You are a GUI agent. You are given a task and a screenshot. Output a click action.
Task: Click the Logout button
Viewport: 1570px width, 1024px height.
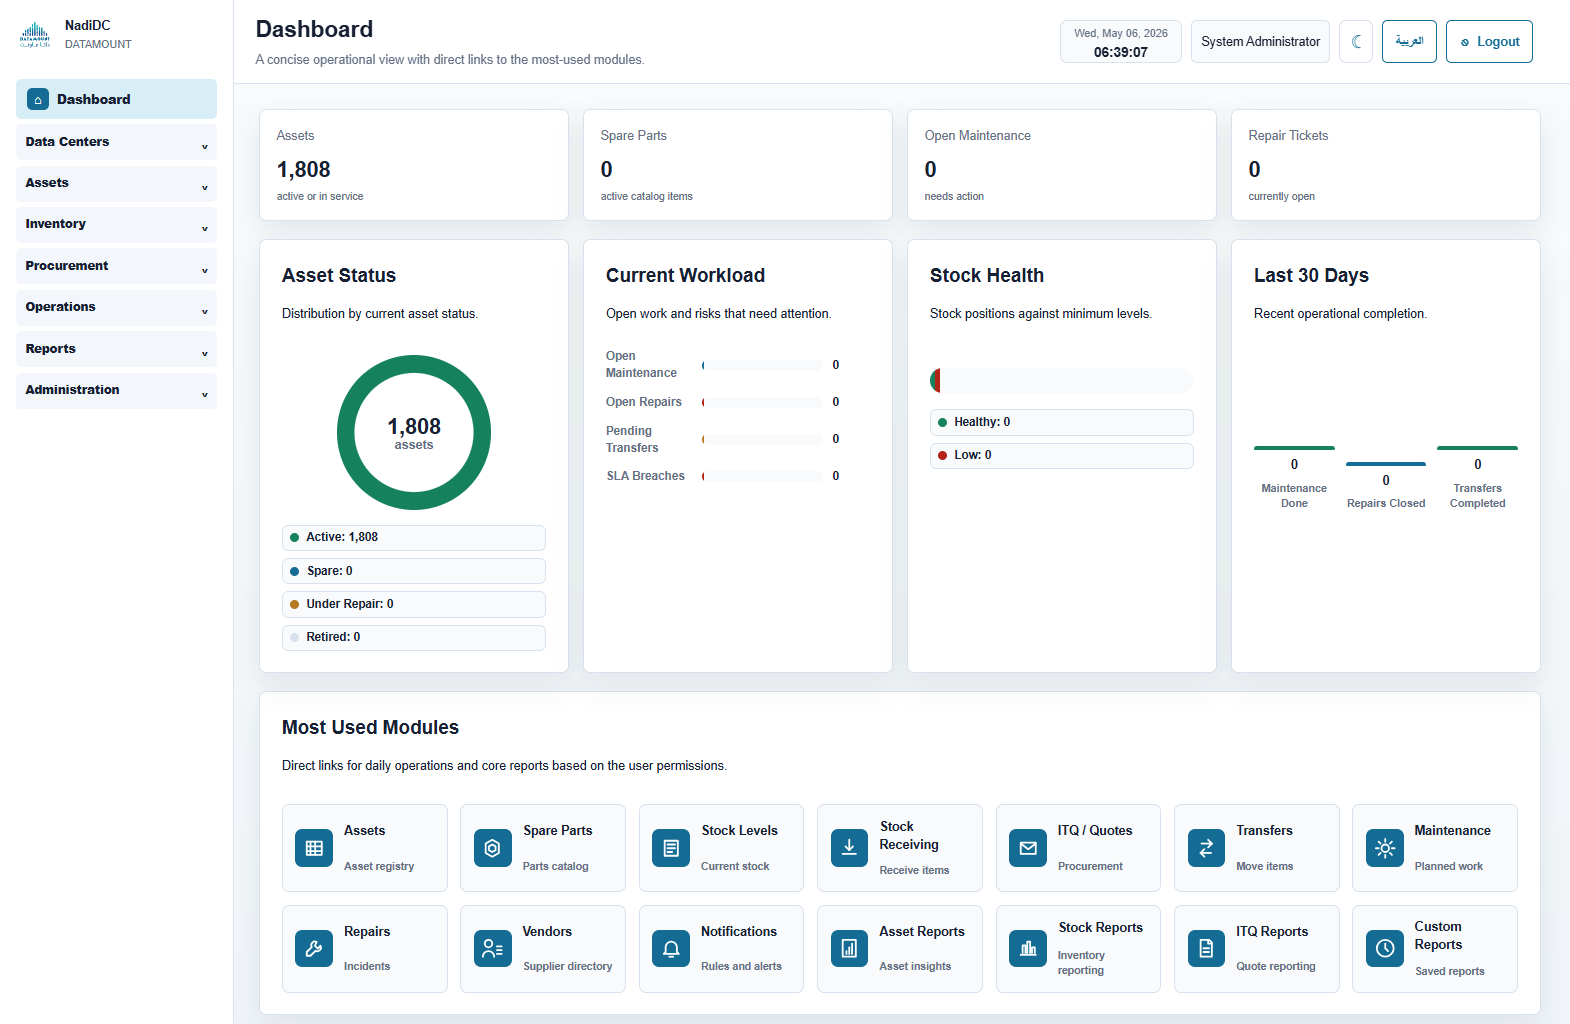[x=1489, y=42]
